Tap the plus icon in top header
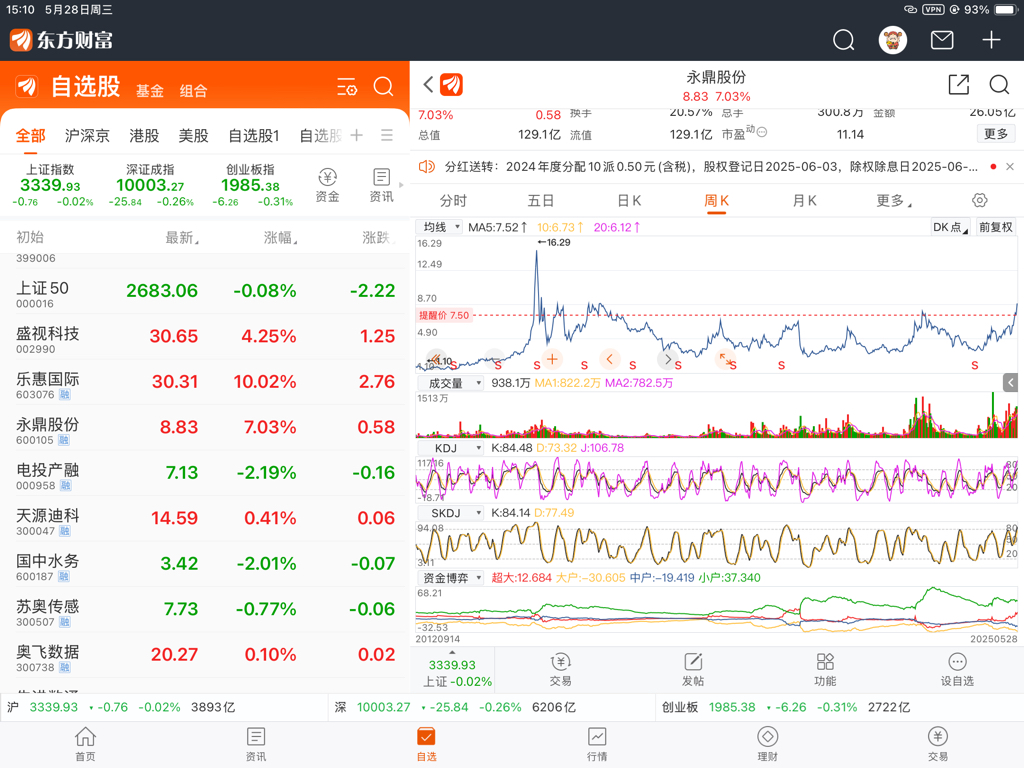1024x768 pixels. tap(991, 40)
